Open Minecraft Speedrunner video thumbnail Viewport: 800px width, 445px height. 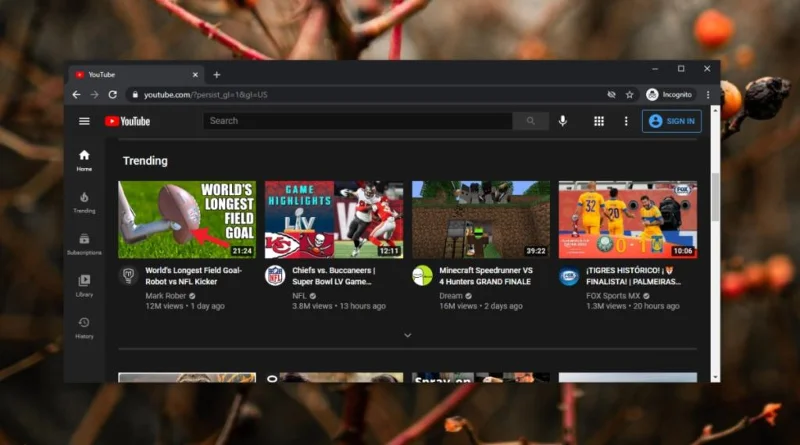[x=481, y=219]
